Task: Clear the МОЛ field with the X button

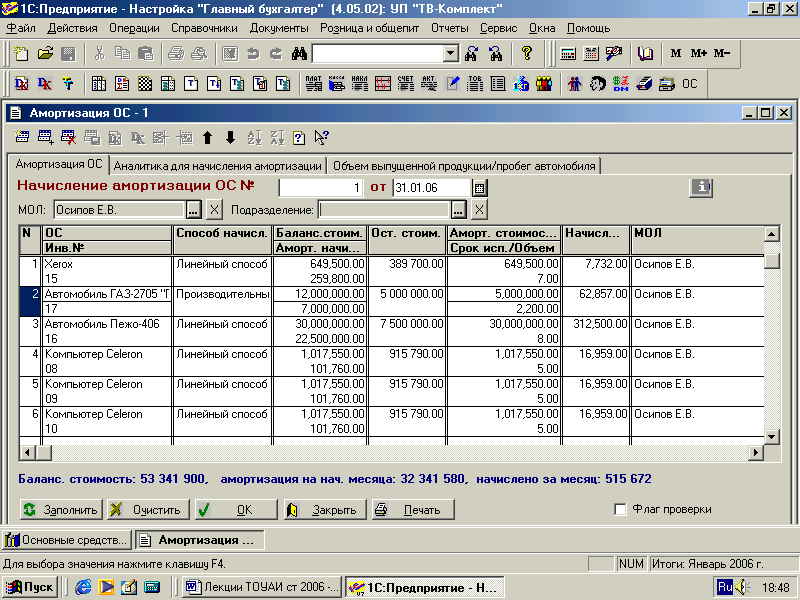Action: 214,210
